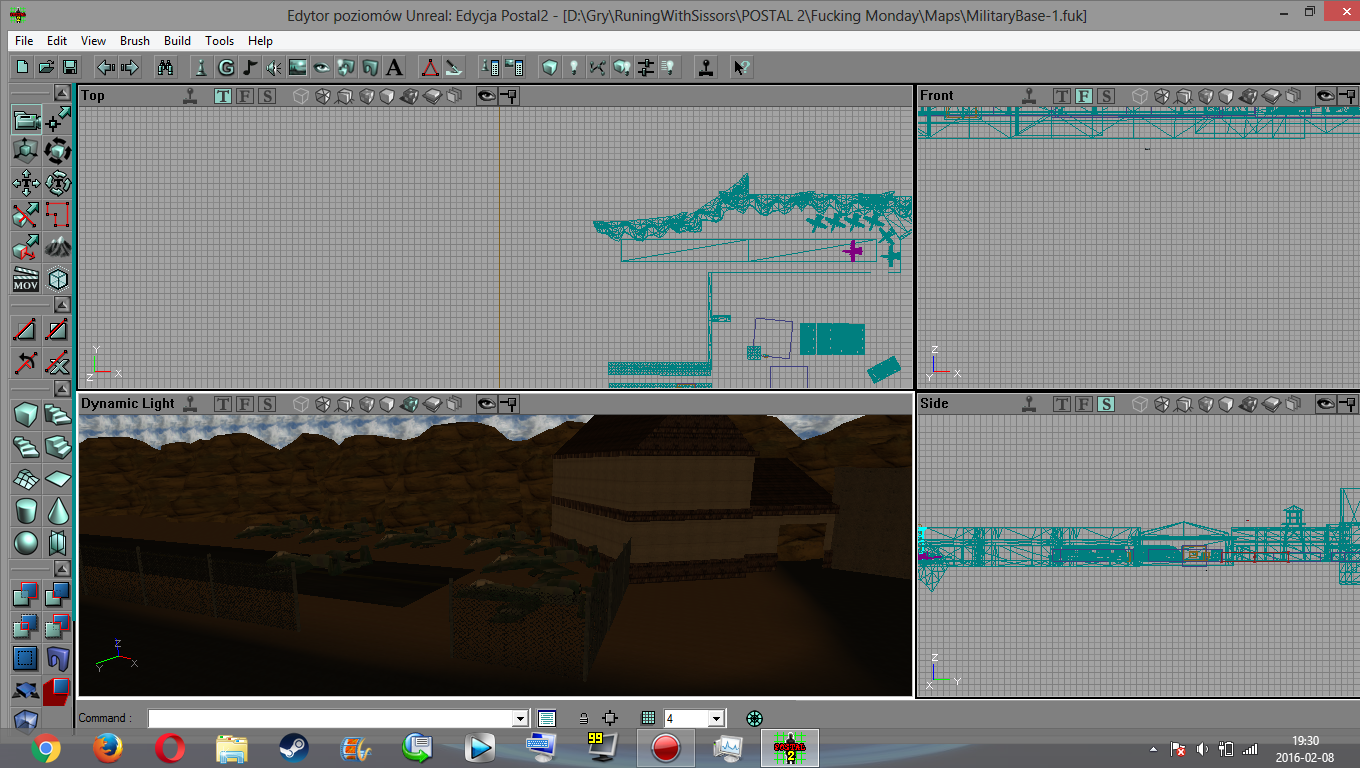Image resolution: width=1360 pixels, height=768 pixels.
Task: Toggle rotation grid wheel icon in bottom bar
Action: tap(754, 718)
